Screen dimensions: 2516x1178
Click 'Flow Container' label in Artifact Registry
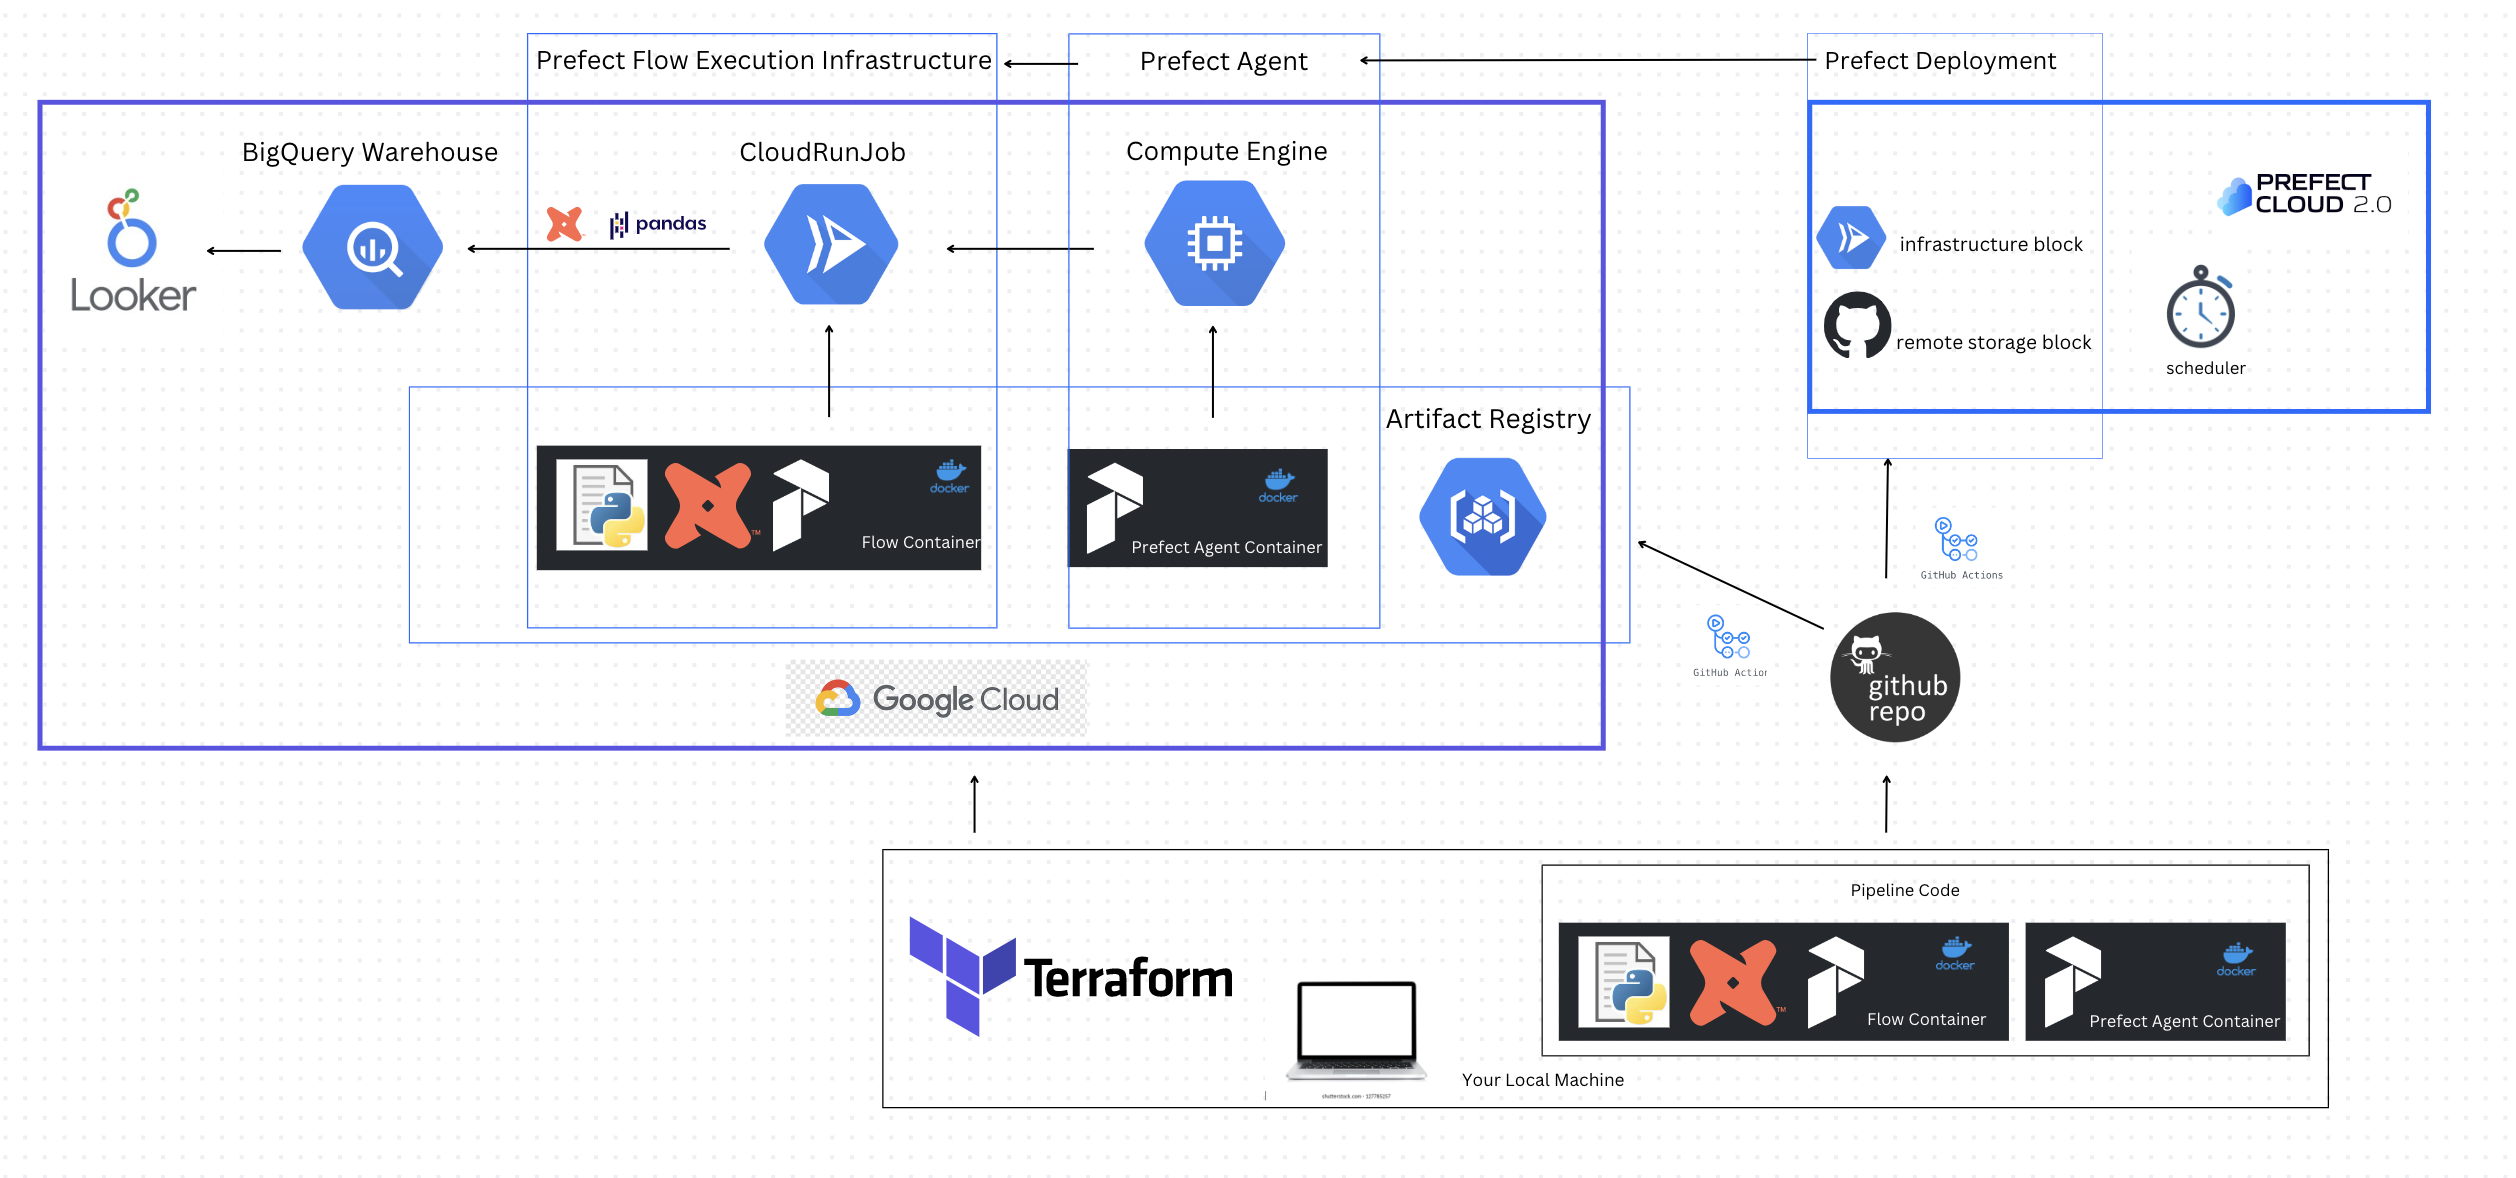(x=920, y=542)
